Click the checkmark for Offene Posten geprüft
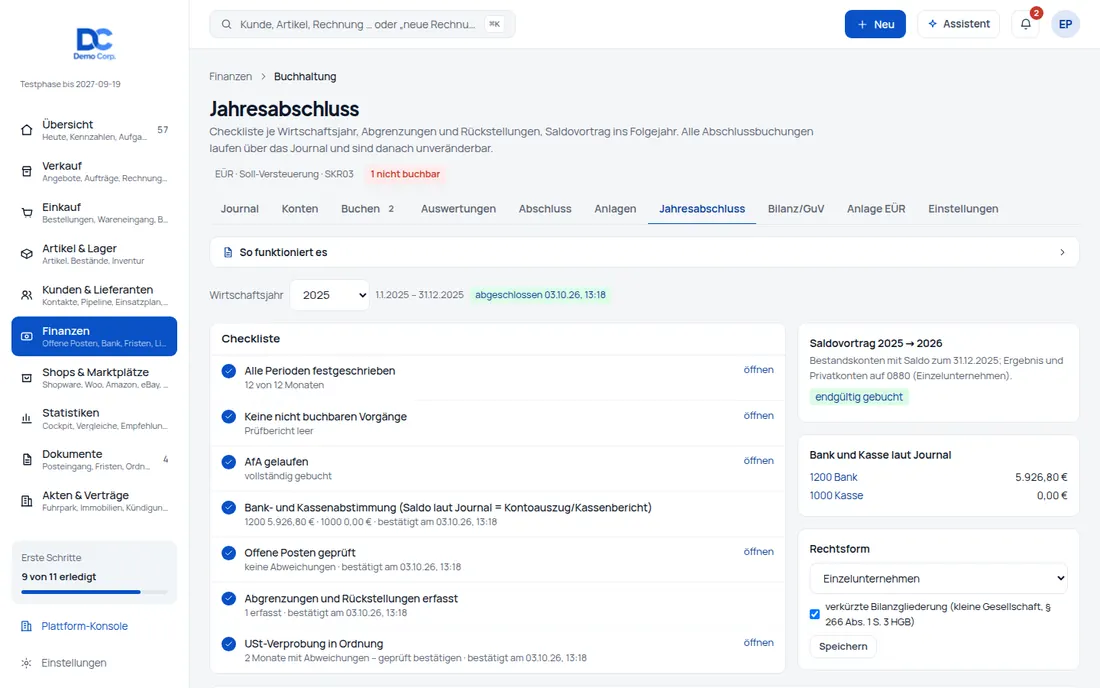Viewport: 1100px width, 688px height. (229, 553)
